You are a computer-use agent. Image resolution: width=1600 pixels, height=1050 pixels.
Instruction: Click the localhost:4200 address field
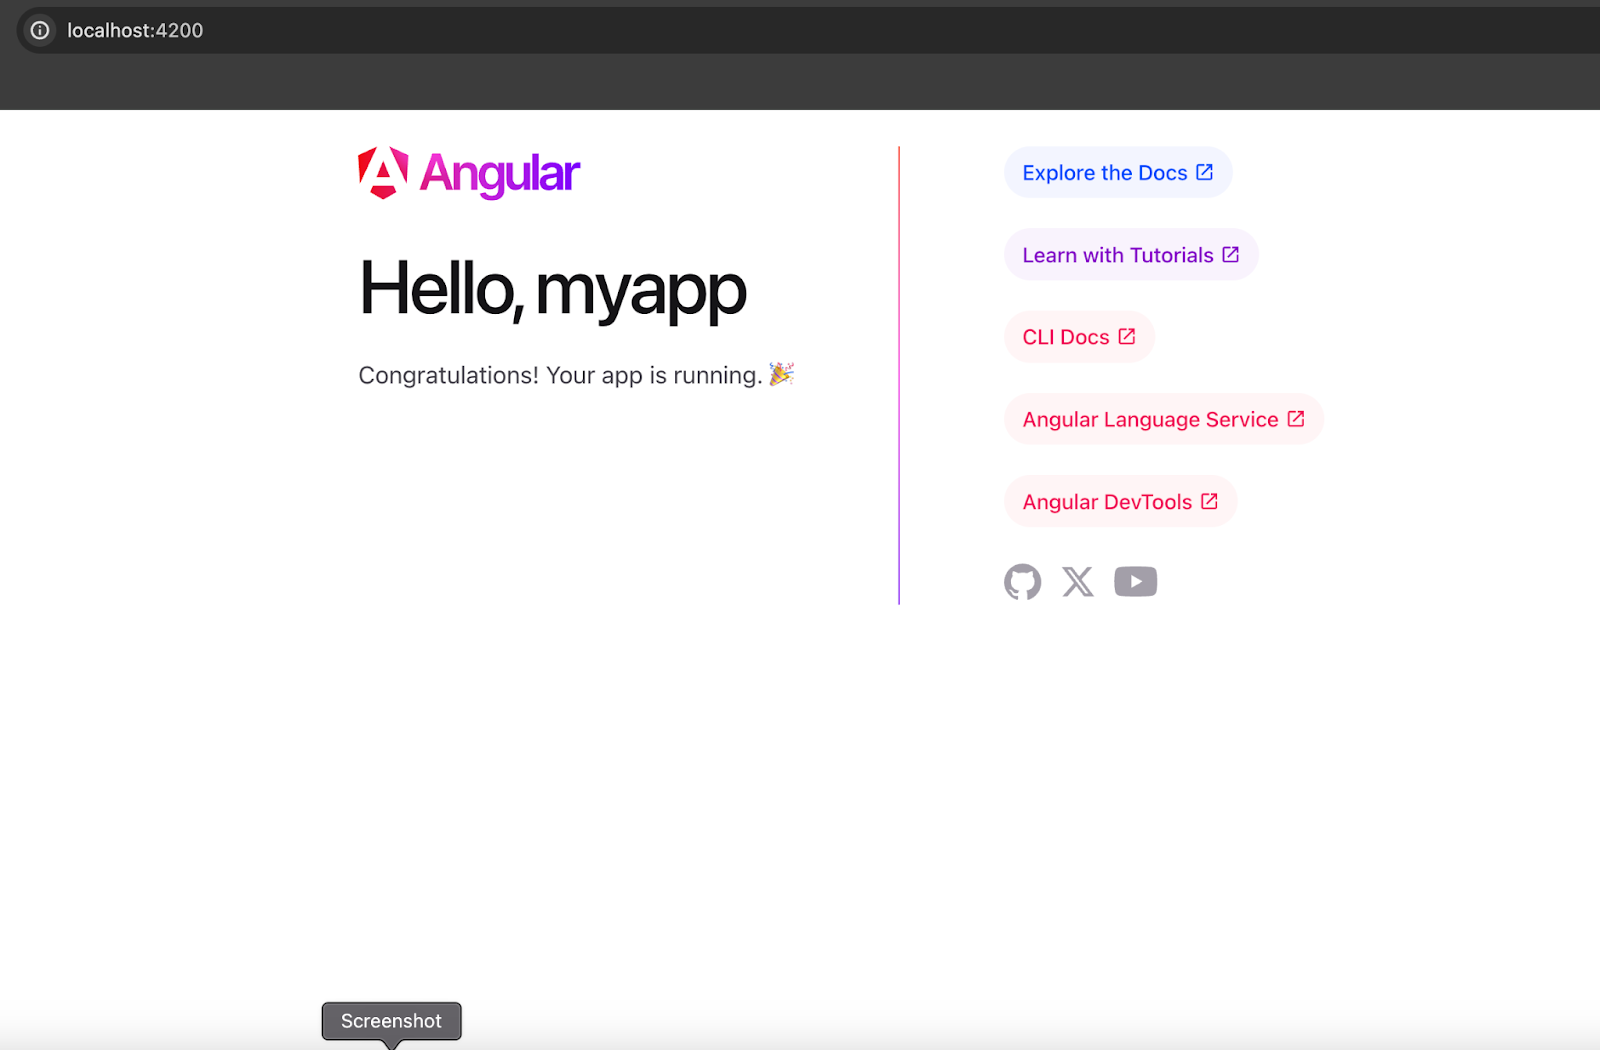[808, 31]
